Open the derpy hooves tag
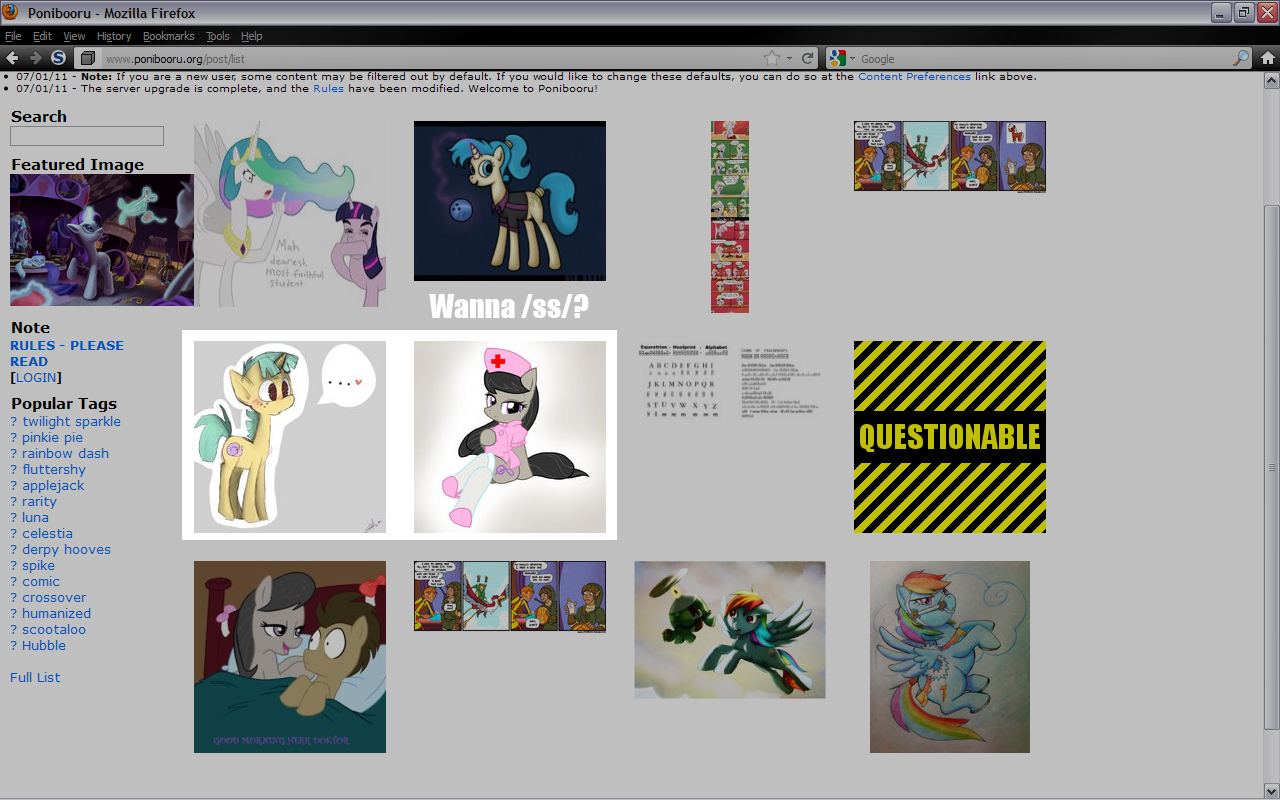1280x800 pixels. 66,549
